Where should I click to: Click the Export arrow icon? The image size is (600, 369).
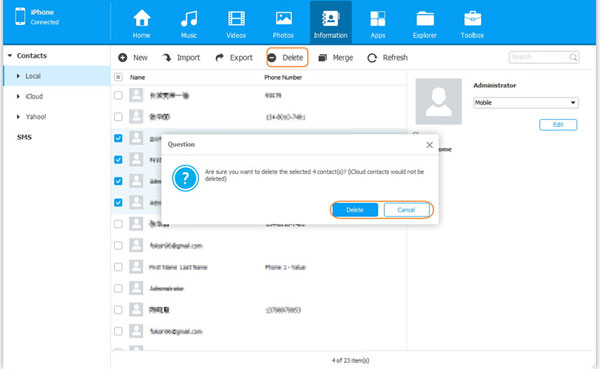click(220, 57)
